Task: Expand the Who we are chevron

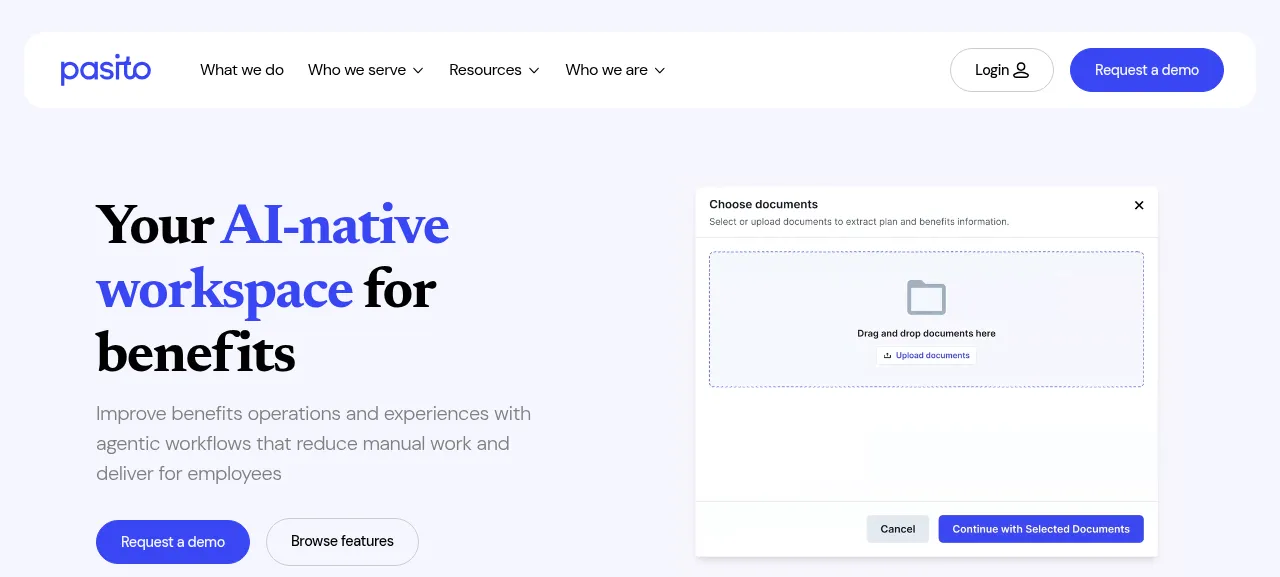Action: 660,70
